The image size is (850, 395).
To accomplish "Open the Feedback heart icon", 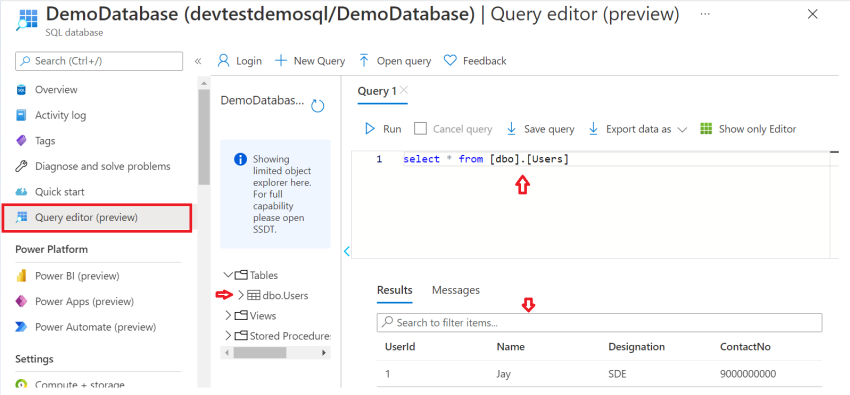I will click(450, 61).
